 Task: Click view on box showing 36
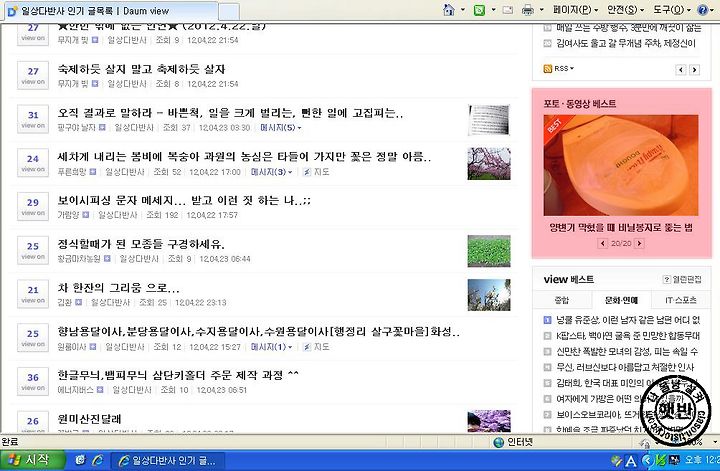pyautogui.click(x=33, y=381)
